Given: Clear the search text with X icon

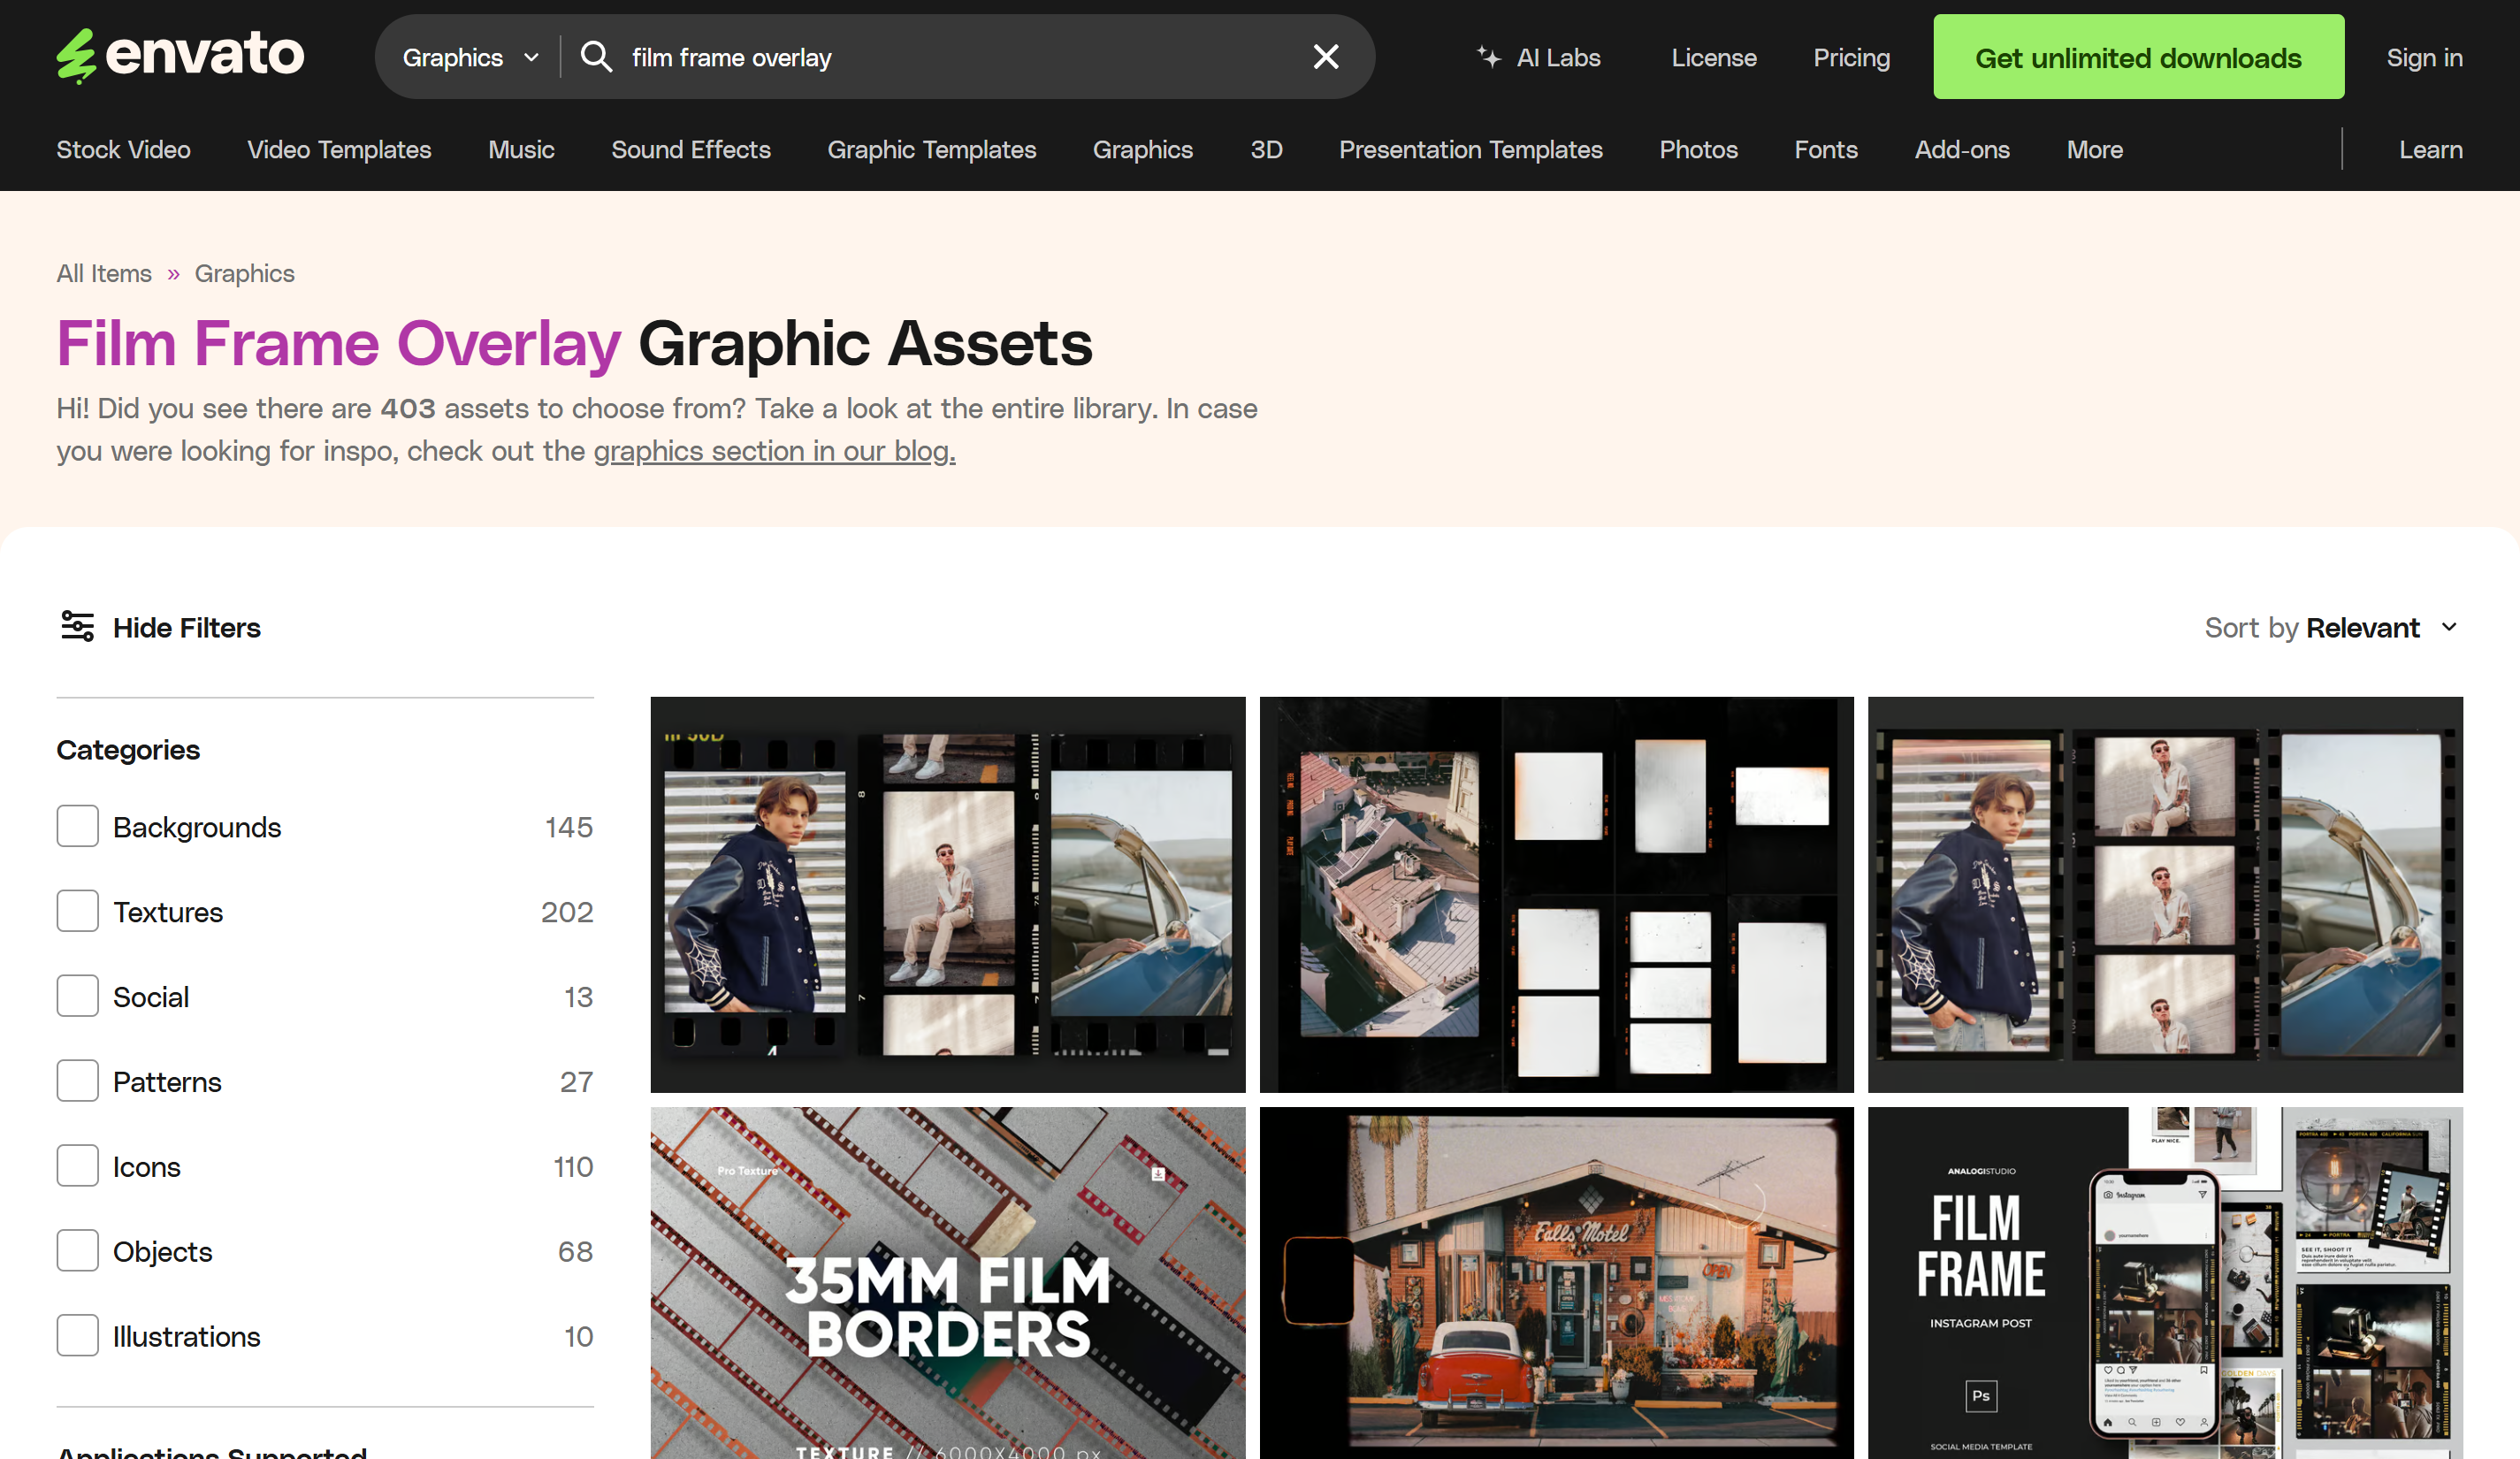Looking at the screenshot, I should pos(1325,57).
